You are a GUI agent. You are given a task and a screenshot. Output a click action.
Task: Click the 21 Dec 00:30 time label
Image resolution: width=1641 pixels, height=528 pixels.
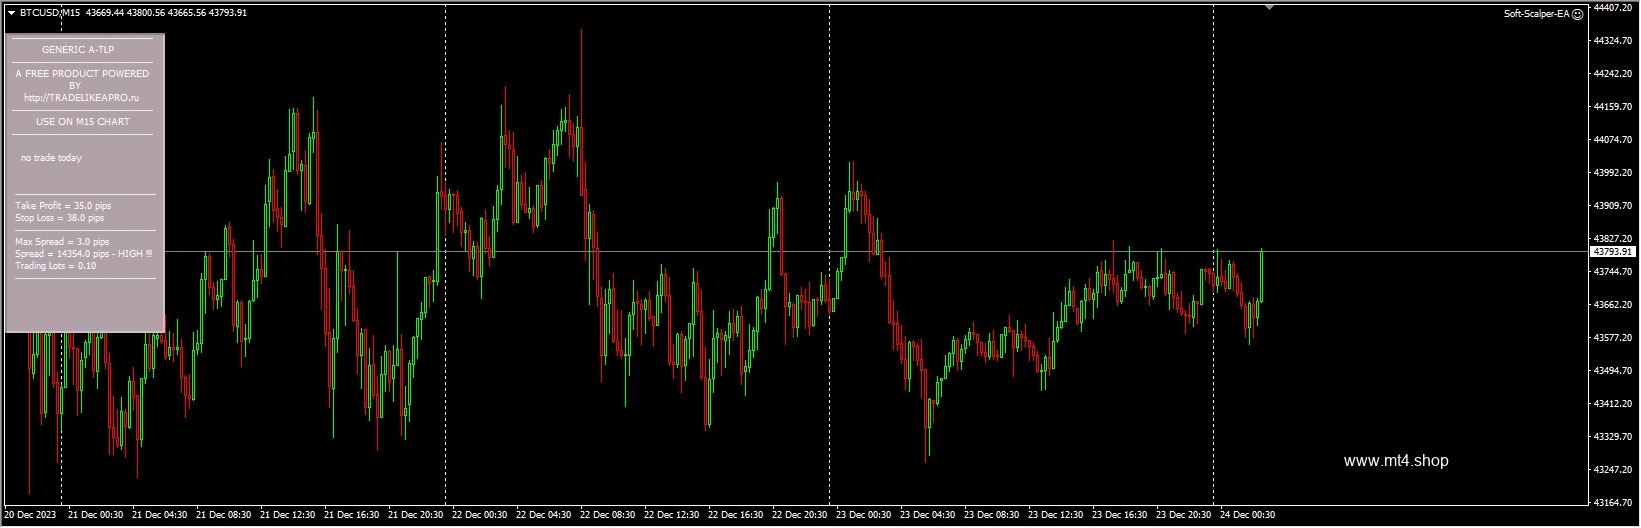96,516
